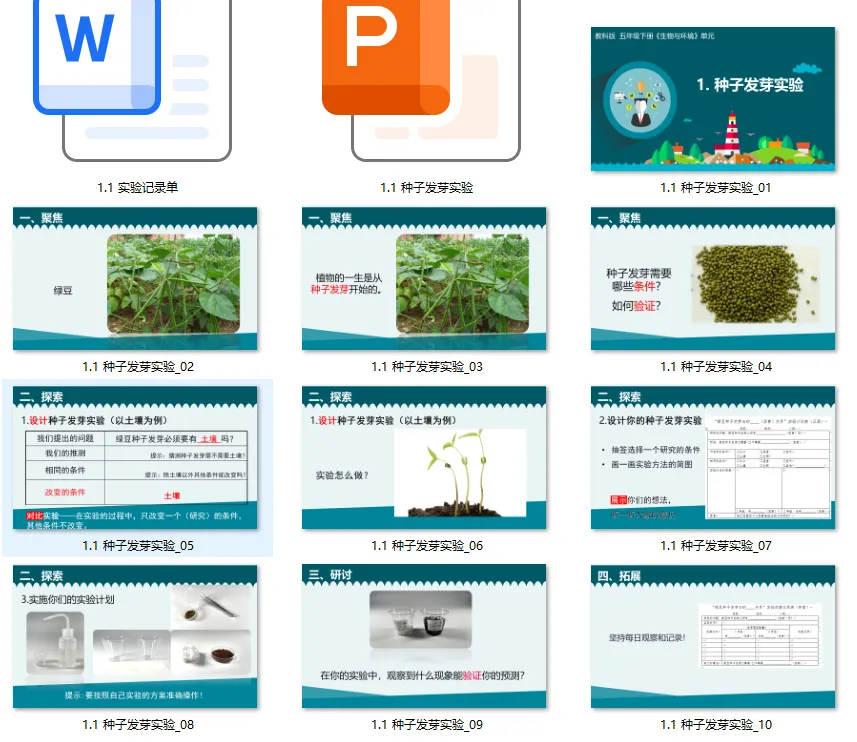Screen dimensions: 857x742
Task: Click the file name 1.1 种子发芽实验_05
Action: 138,545
